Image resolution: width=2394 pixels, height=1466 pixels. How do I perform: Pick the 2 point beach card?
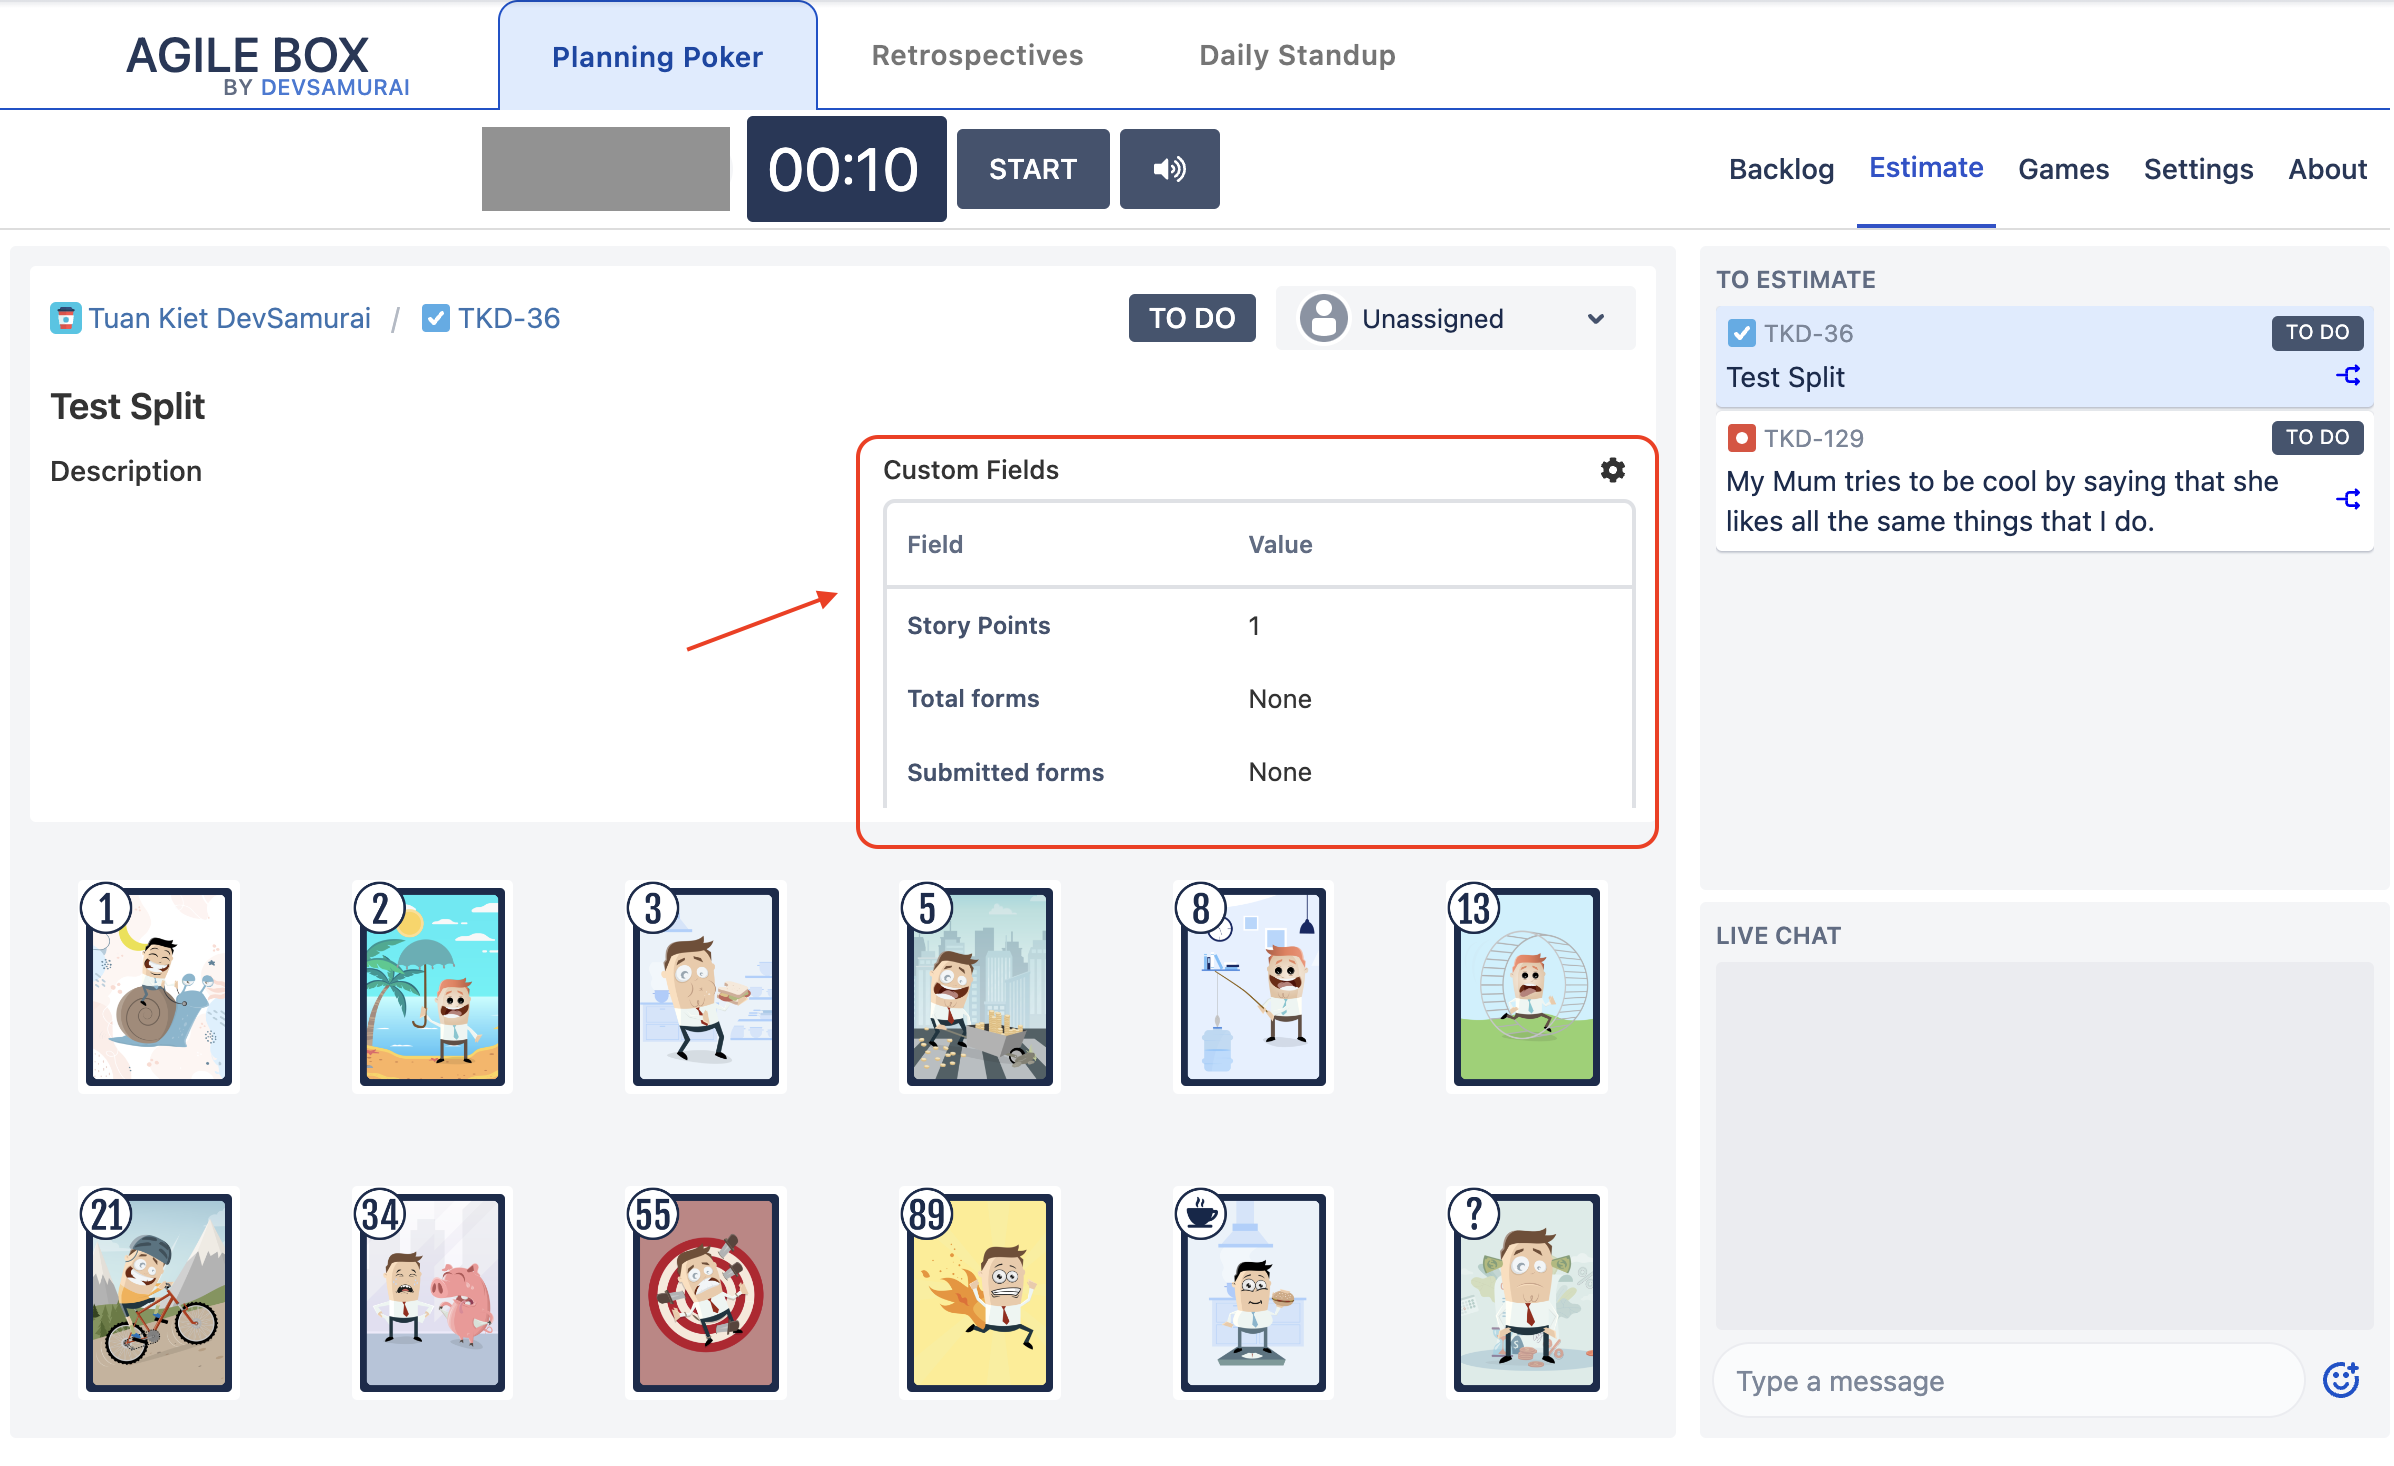pos(431,985)
